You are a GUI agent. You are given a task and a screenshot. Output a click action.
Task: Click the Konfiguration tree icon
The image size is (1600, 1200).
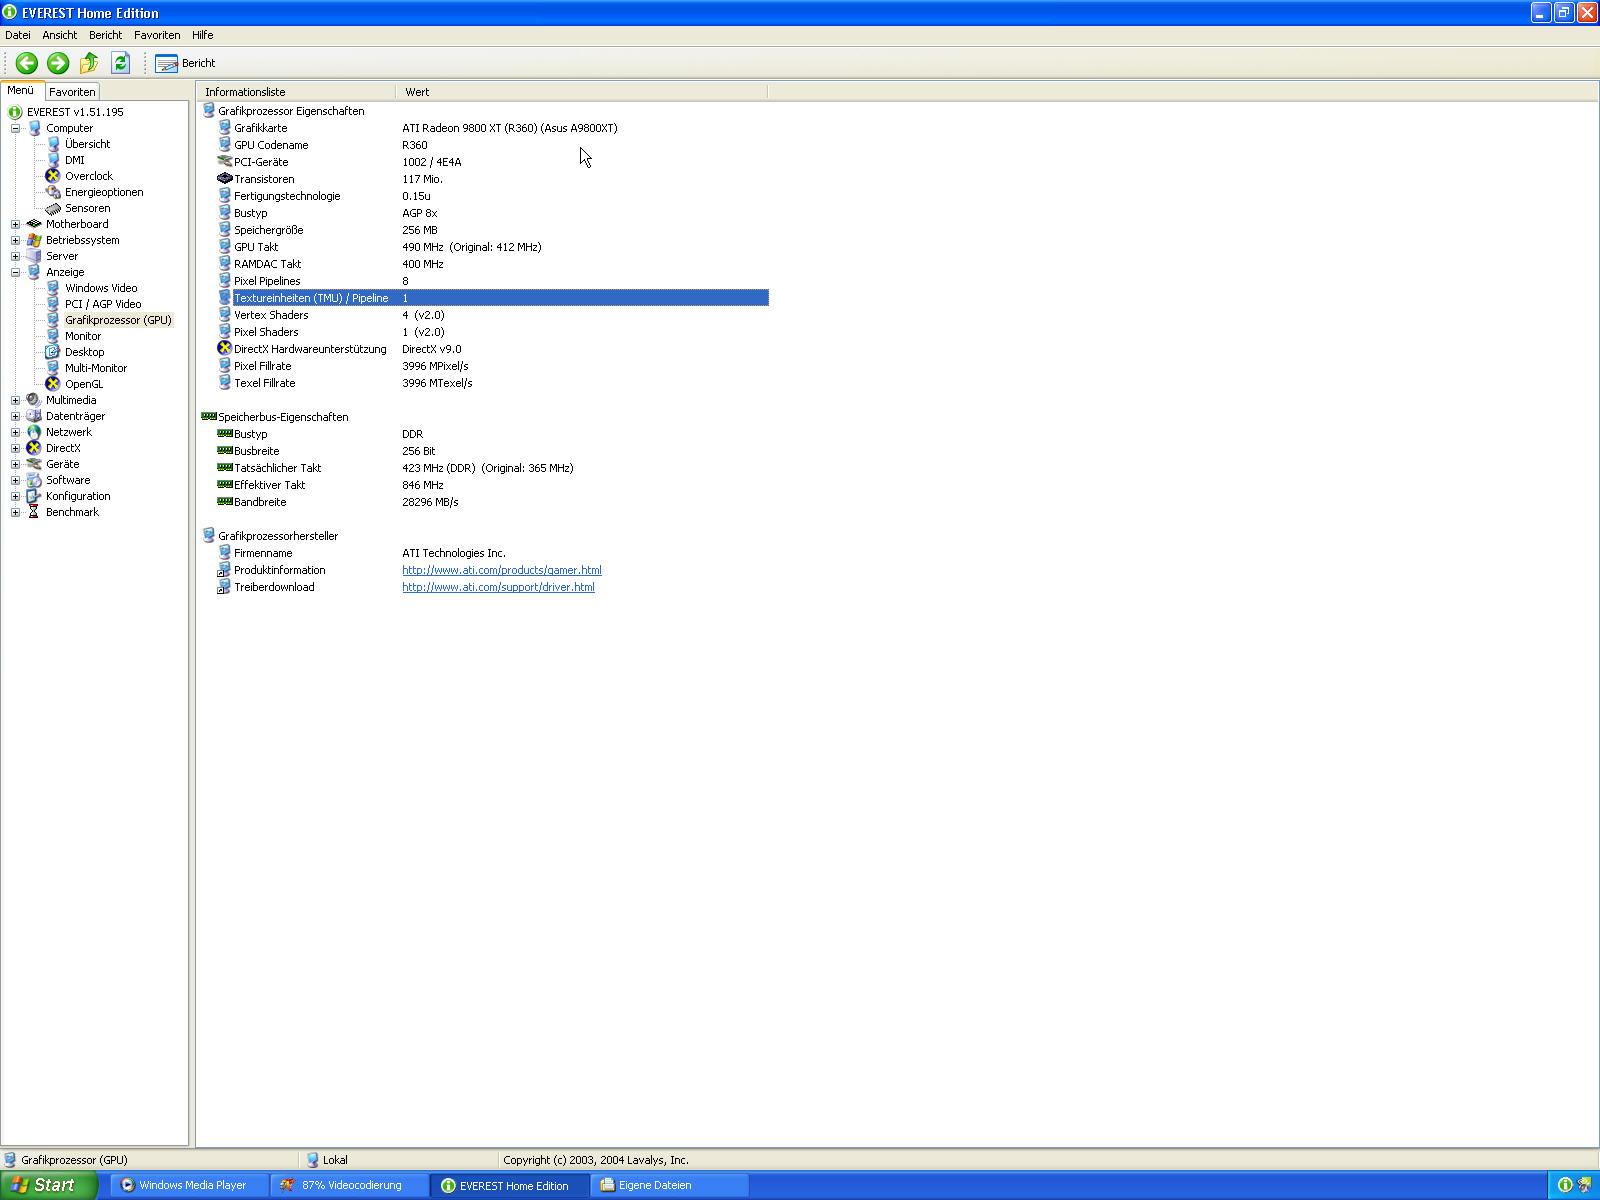pyautogui.click(x=34, y=496)
